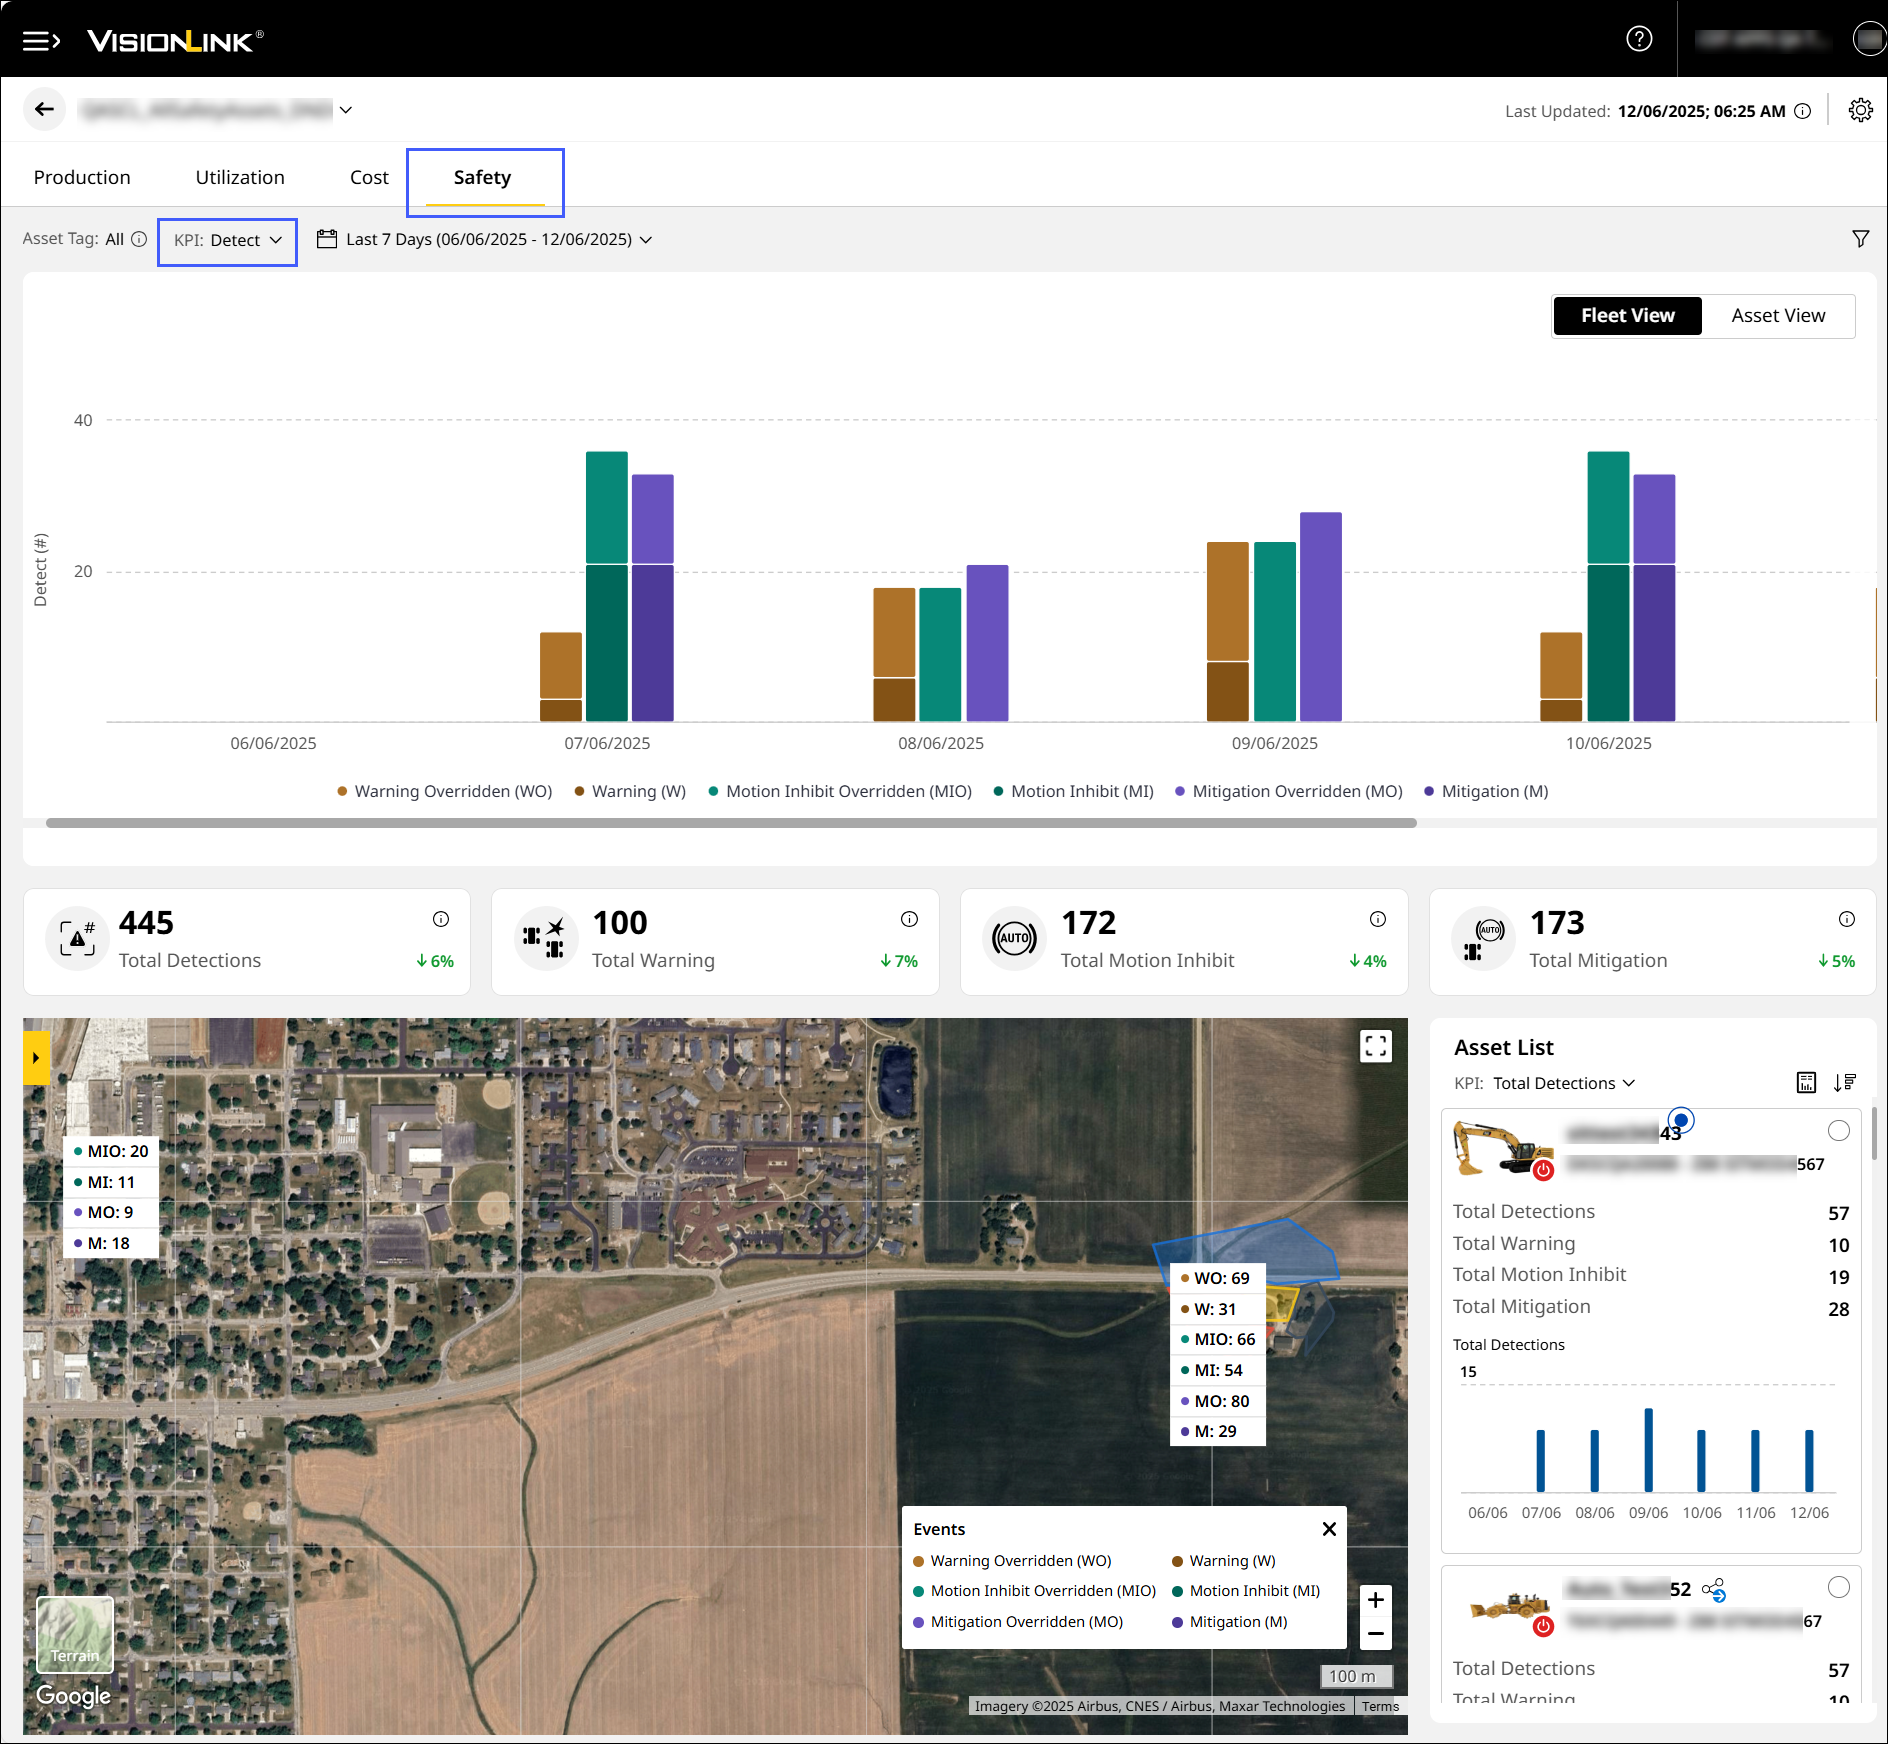Image resolution: width=1888 pixels, height=1744 pixels.
Task: Switch to Asset View
Action: (x=1777, y=316)
